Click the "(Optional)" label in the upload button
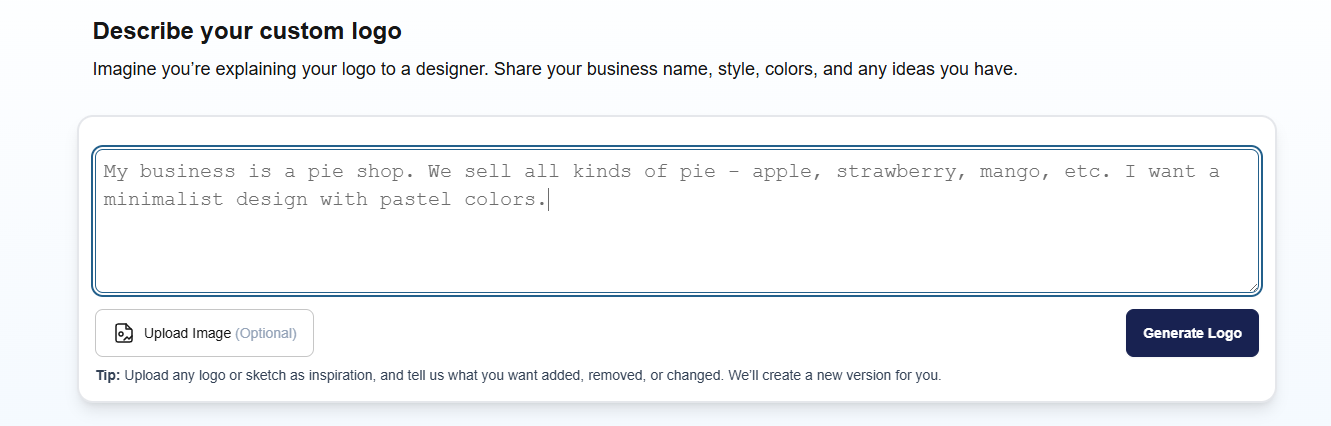Screen dimensions: 1331x426 tap(266, 333)
